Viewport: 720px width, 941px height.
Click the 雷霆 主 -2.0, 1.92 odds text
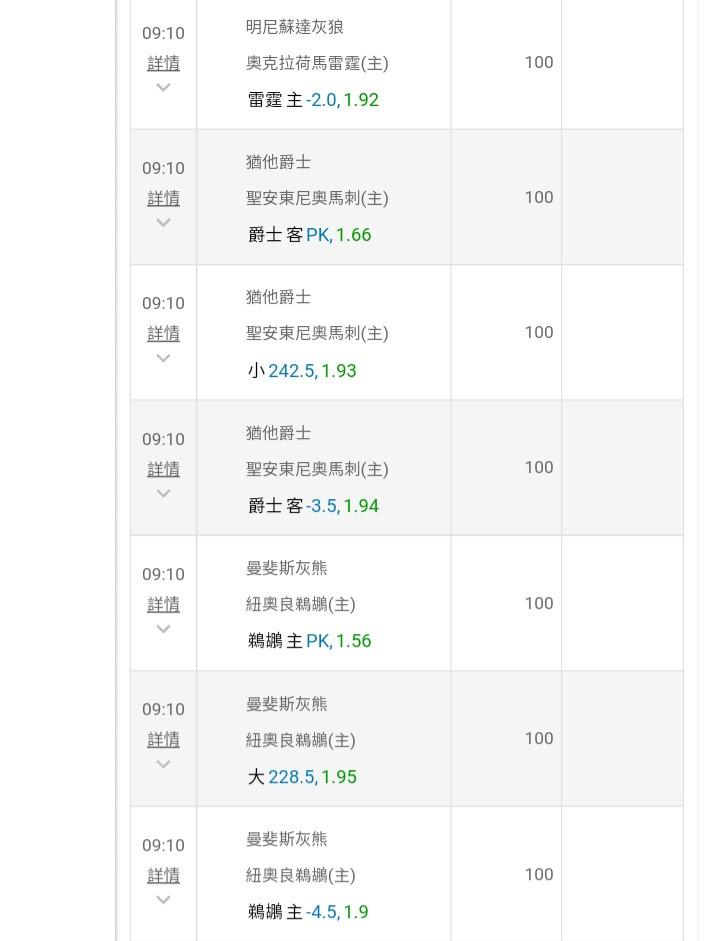[313, 100]
